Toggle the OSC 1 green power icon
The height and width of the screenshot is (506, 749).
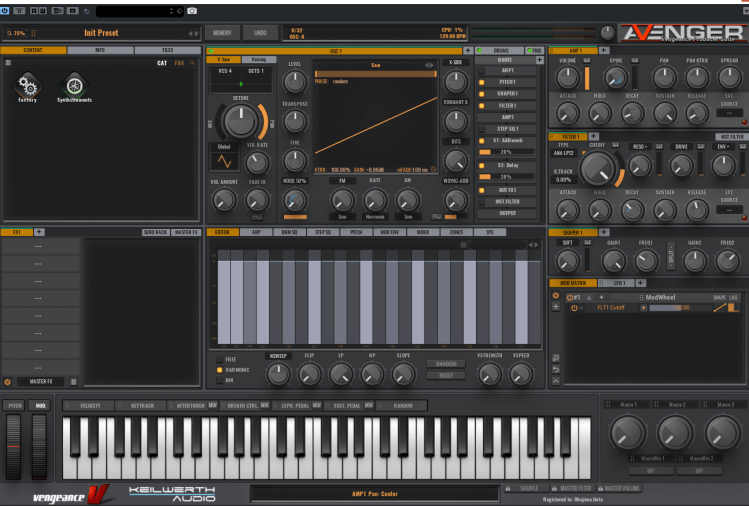pos(211,50)
